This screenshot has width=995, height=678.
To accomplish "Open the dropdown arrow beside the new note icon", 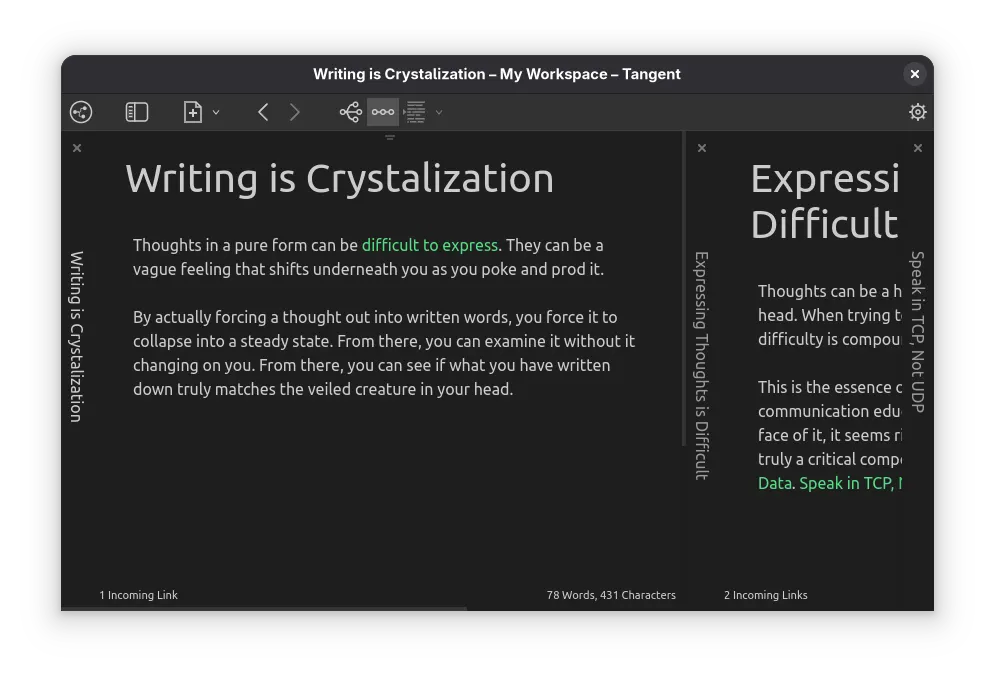I will coord(216,112).
